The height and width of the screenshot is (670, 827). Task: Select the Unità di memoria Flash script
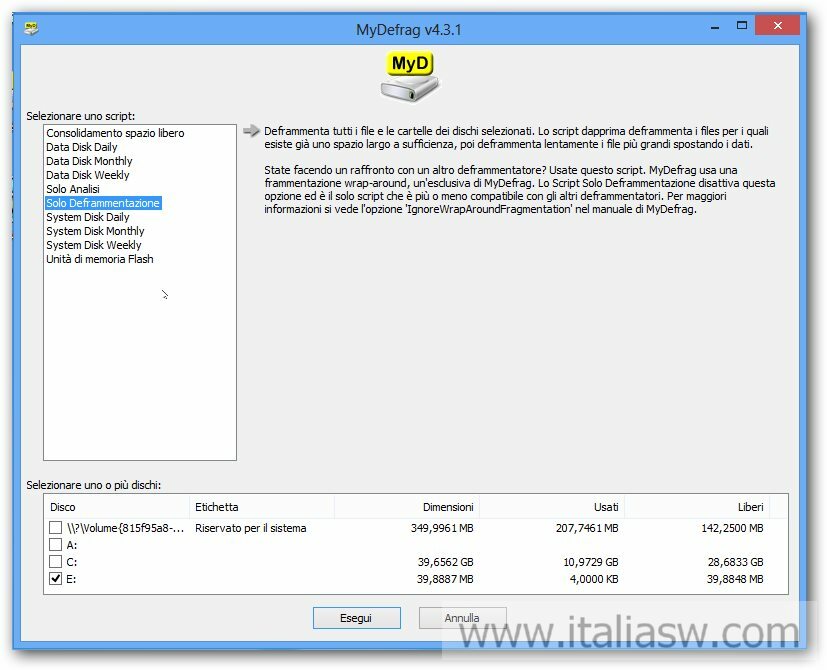pyautogui.click(x=100, y=259)
